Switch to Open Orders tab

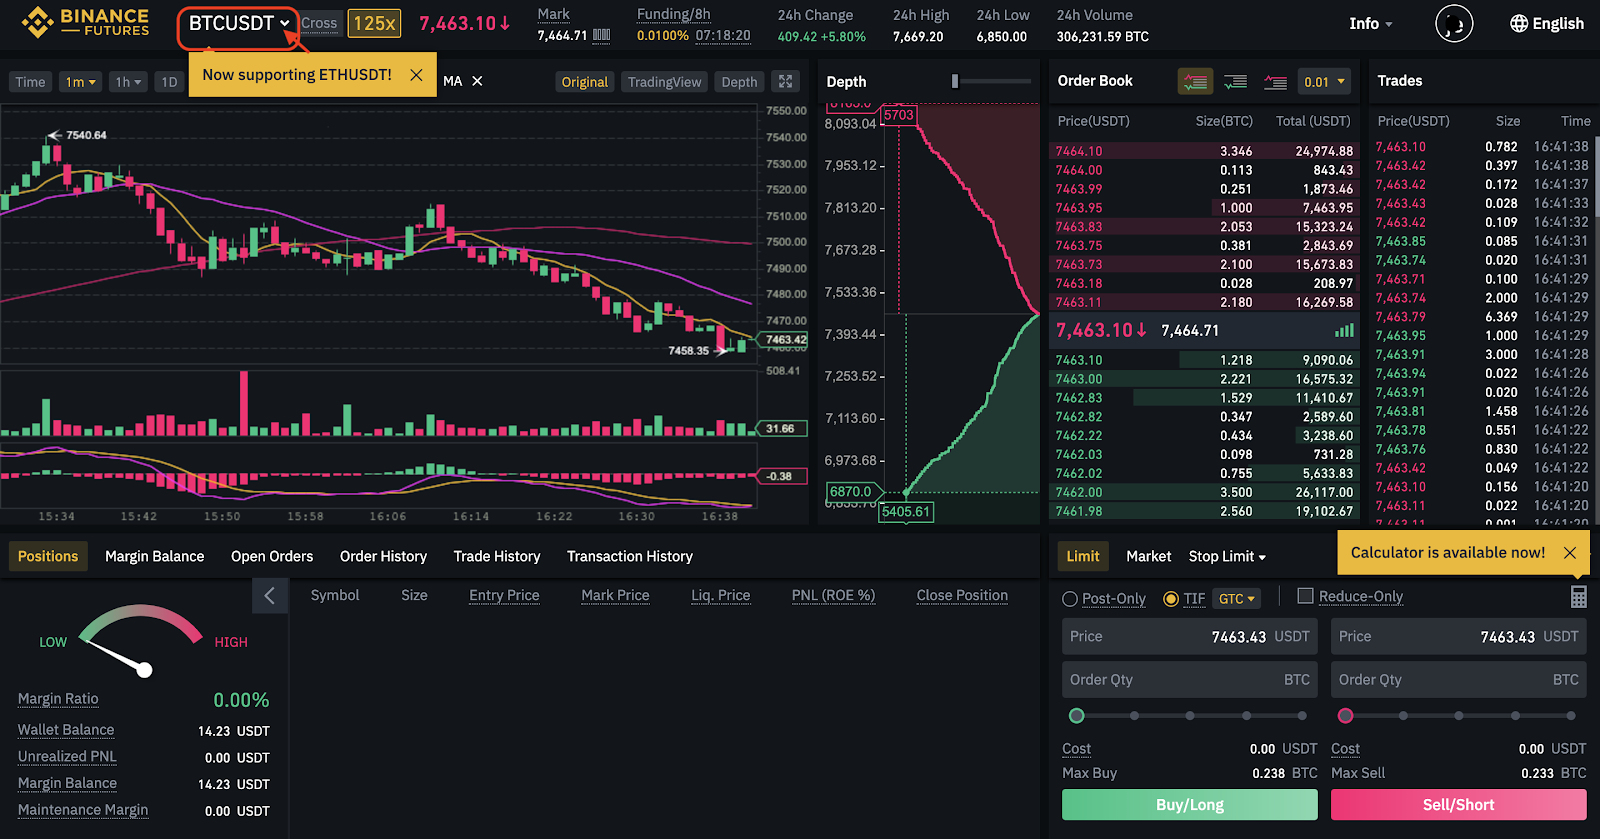pos(272,556)
